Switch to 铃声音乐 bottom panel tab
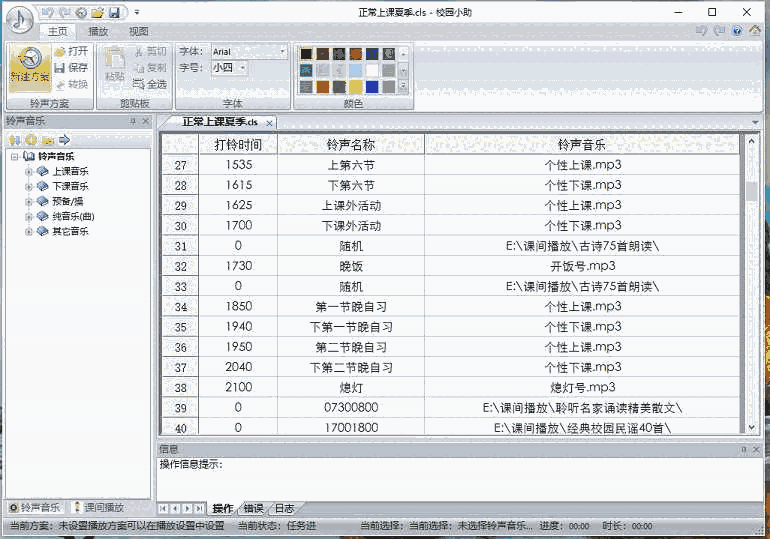Image resolution: width=770 pixels, height=539 pixels. coord(35,508)
